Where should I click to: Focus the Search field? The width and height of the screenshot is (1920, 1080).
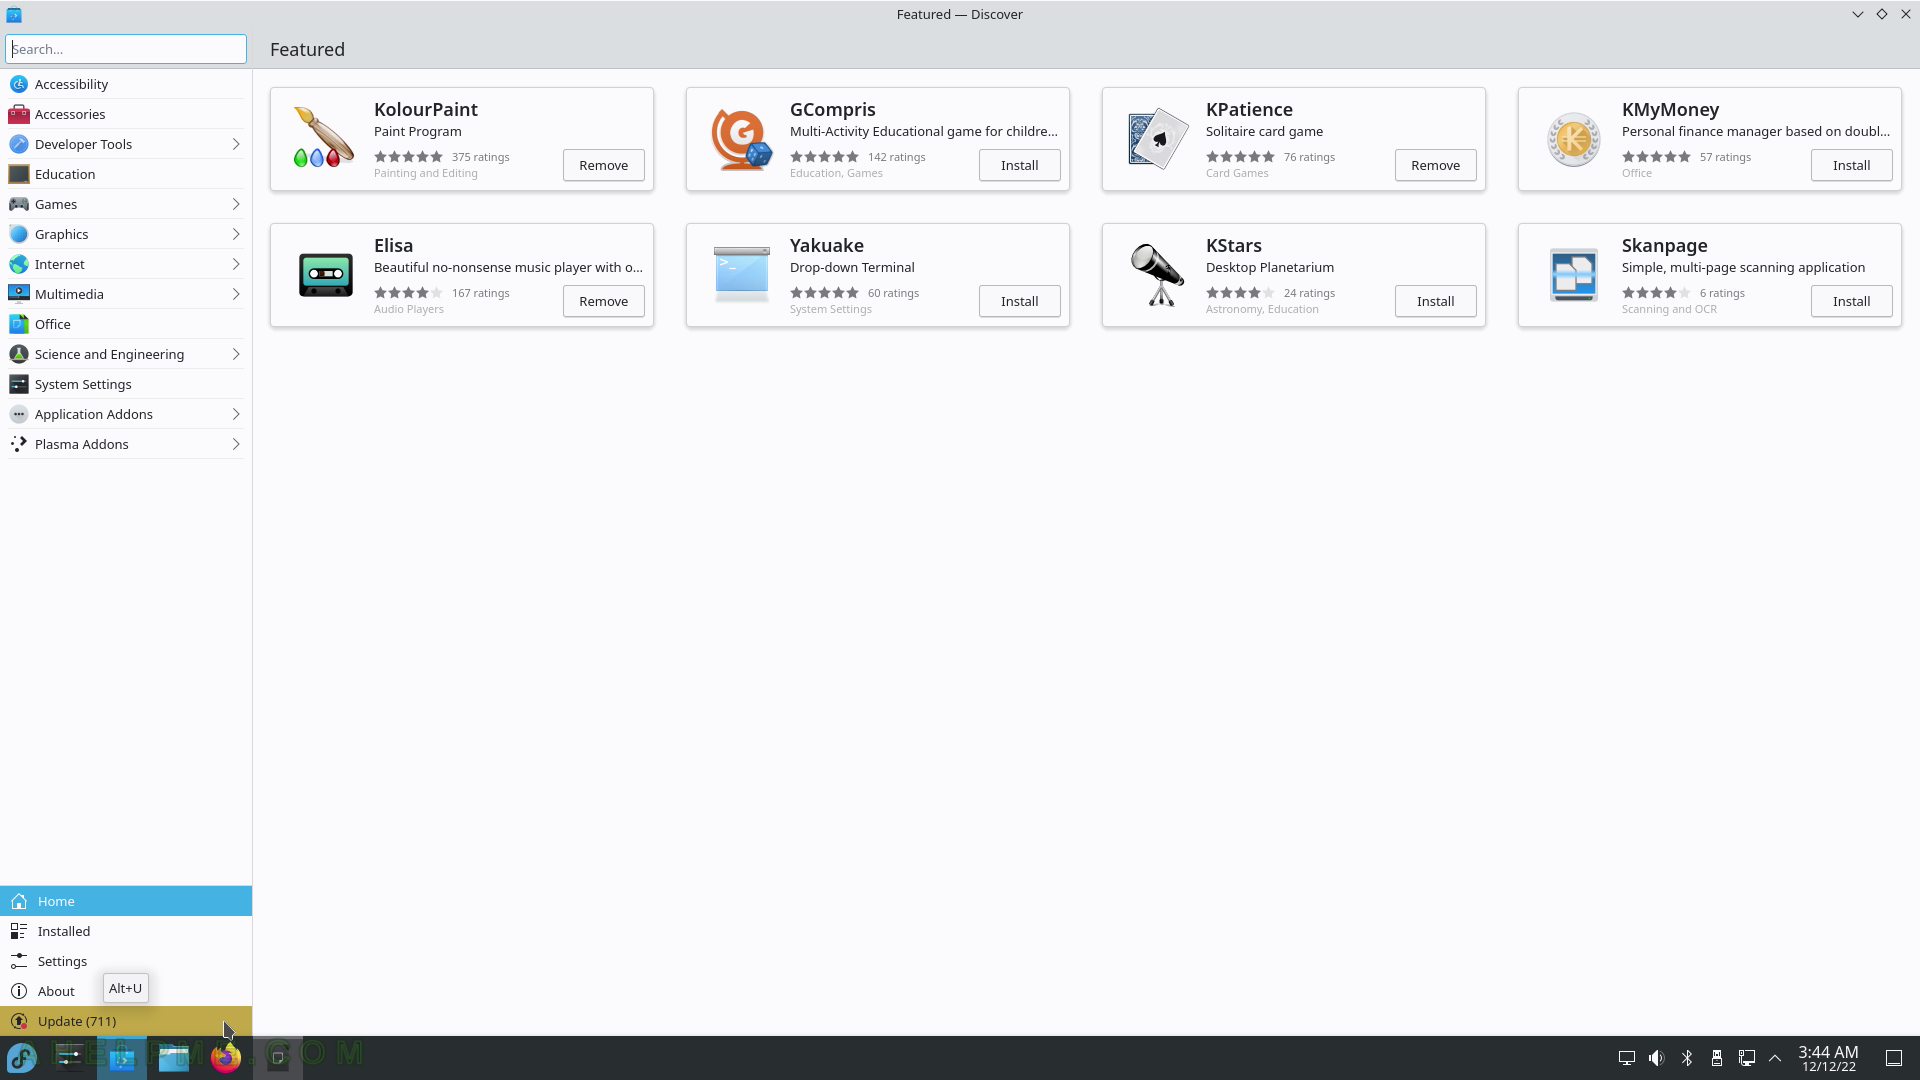point(126,49)
